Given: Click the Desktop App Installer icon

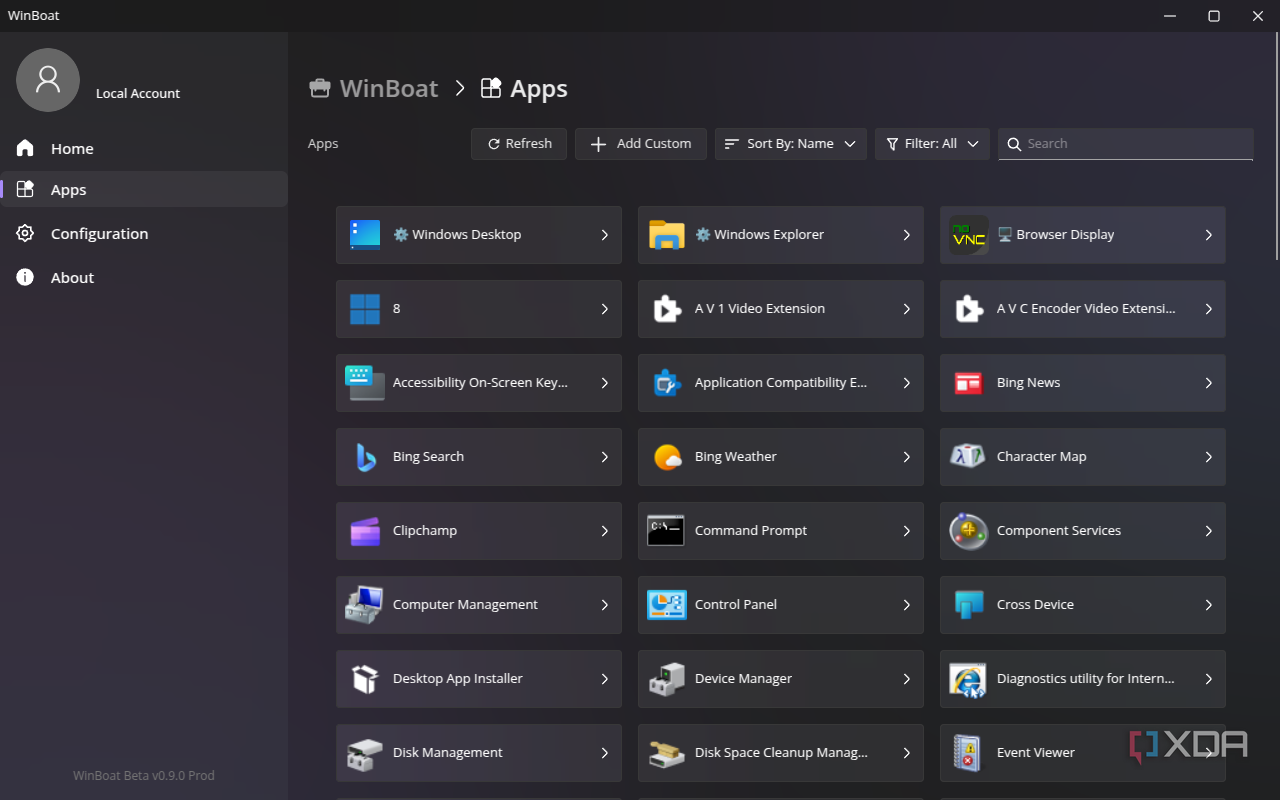Looking at the screenshot, I should [365, 679].
